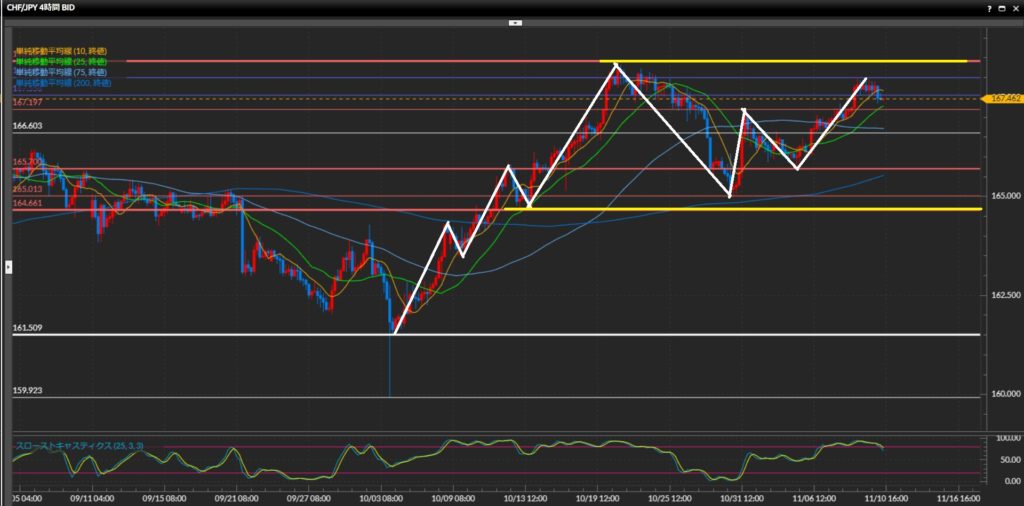
Task: Open help with the question mark icon
Action: coord(988,8)
